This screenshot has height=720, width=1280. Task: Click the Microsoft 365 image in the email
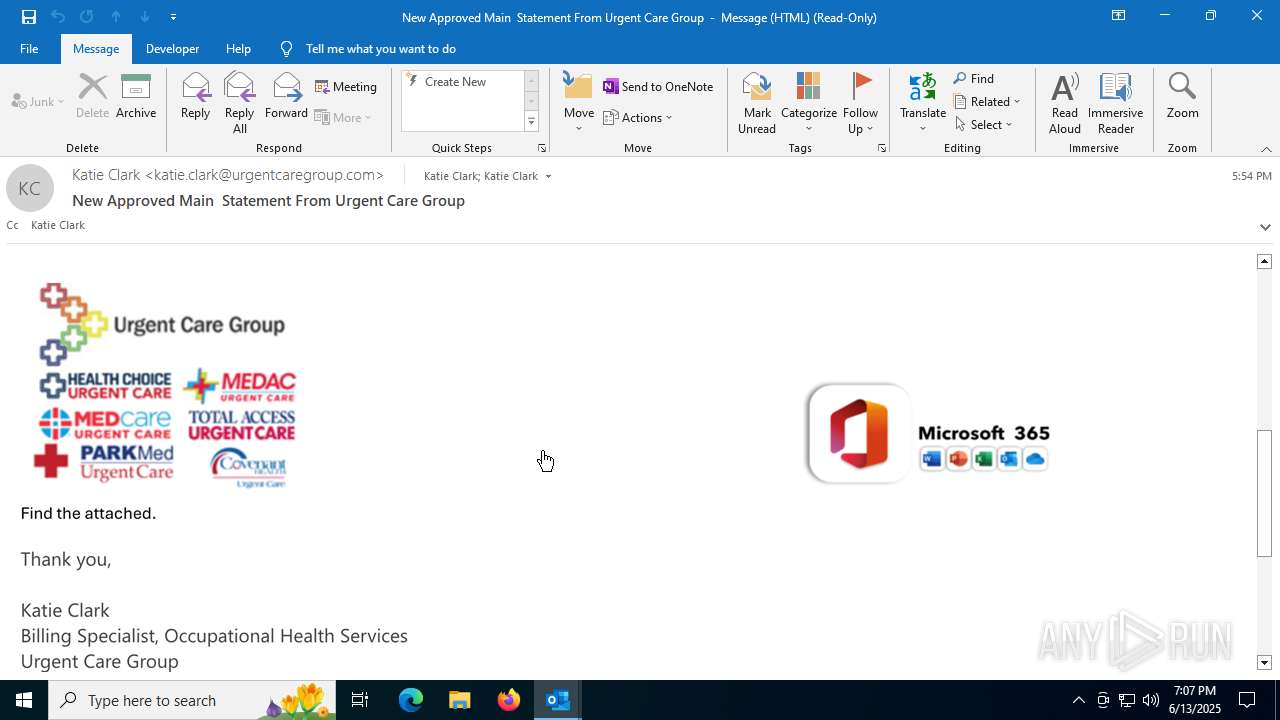929,434
